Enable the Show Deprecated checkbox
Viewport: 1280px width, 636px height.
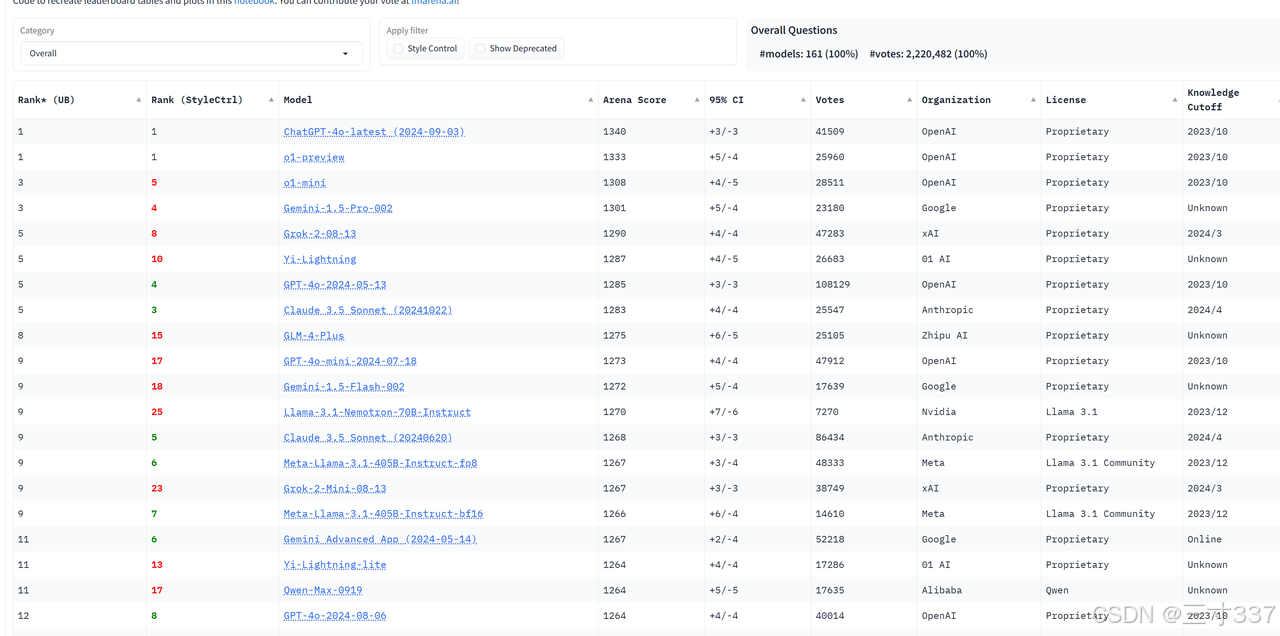pyautogui.click(x=481, y=48)
